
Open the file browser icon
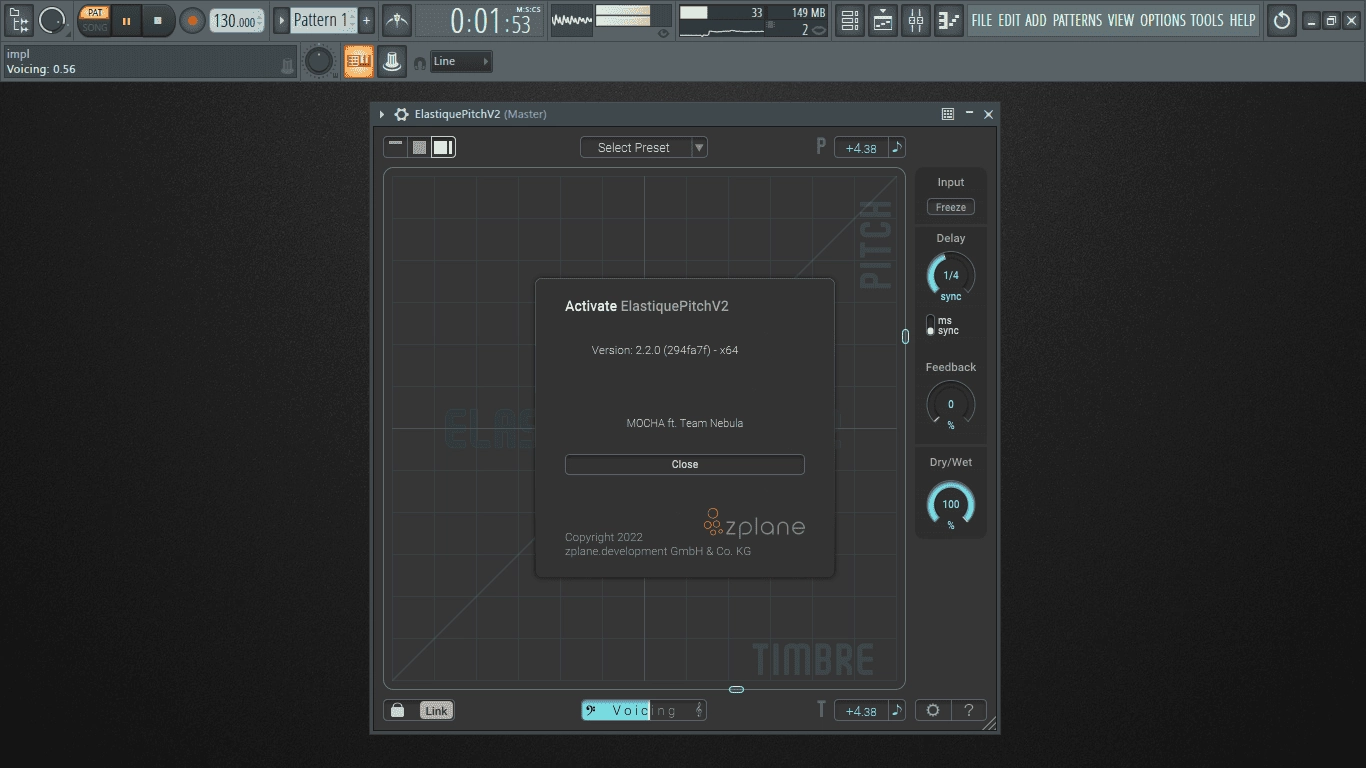[x=18, y=20]
